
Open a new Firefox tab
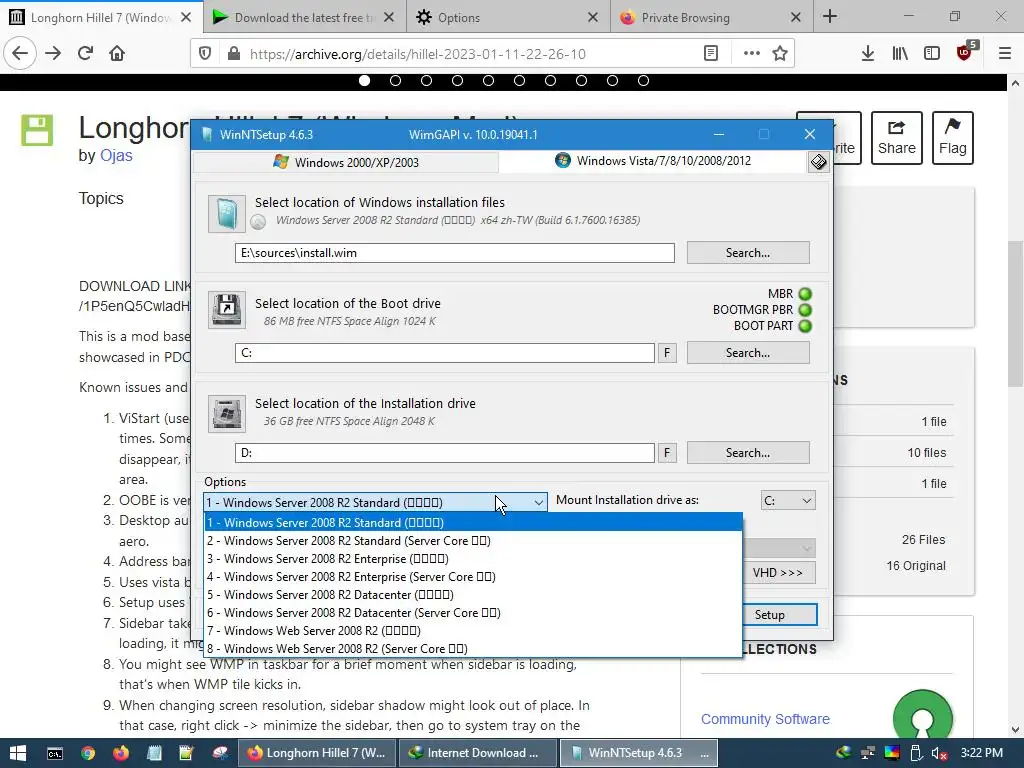(x=830, y=17)
